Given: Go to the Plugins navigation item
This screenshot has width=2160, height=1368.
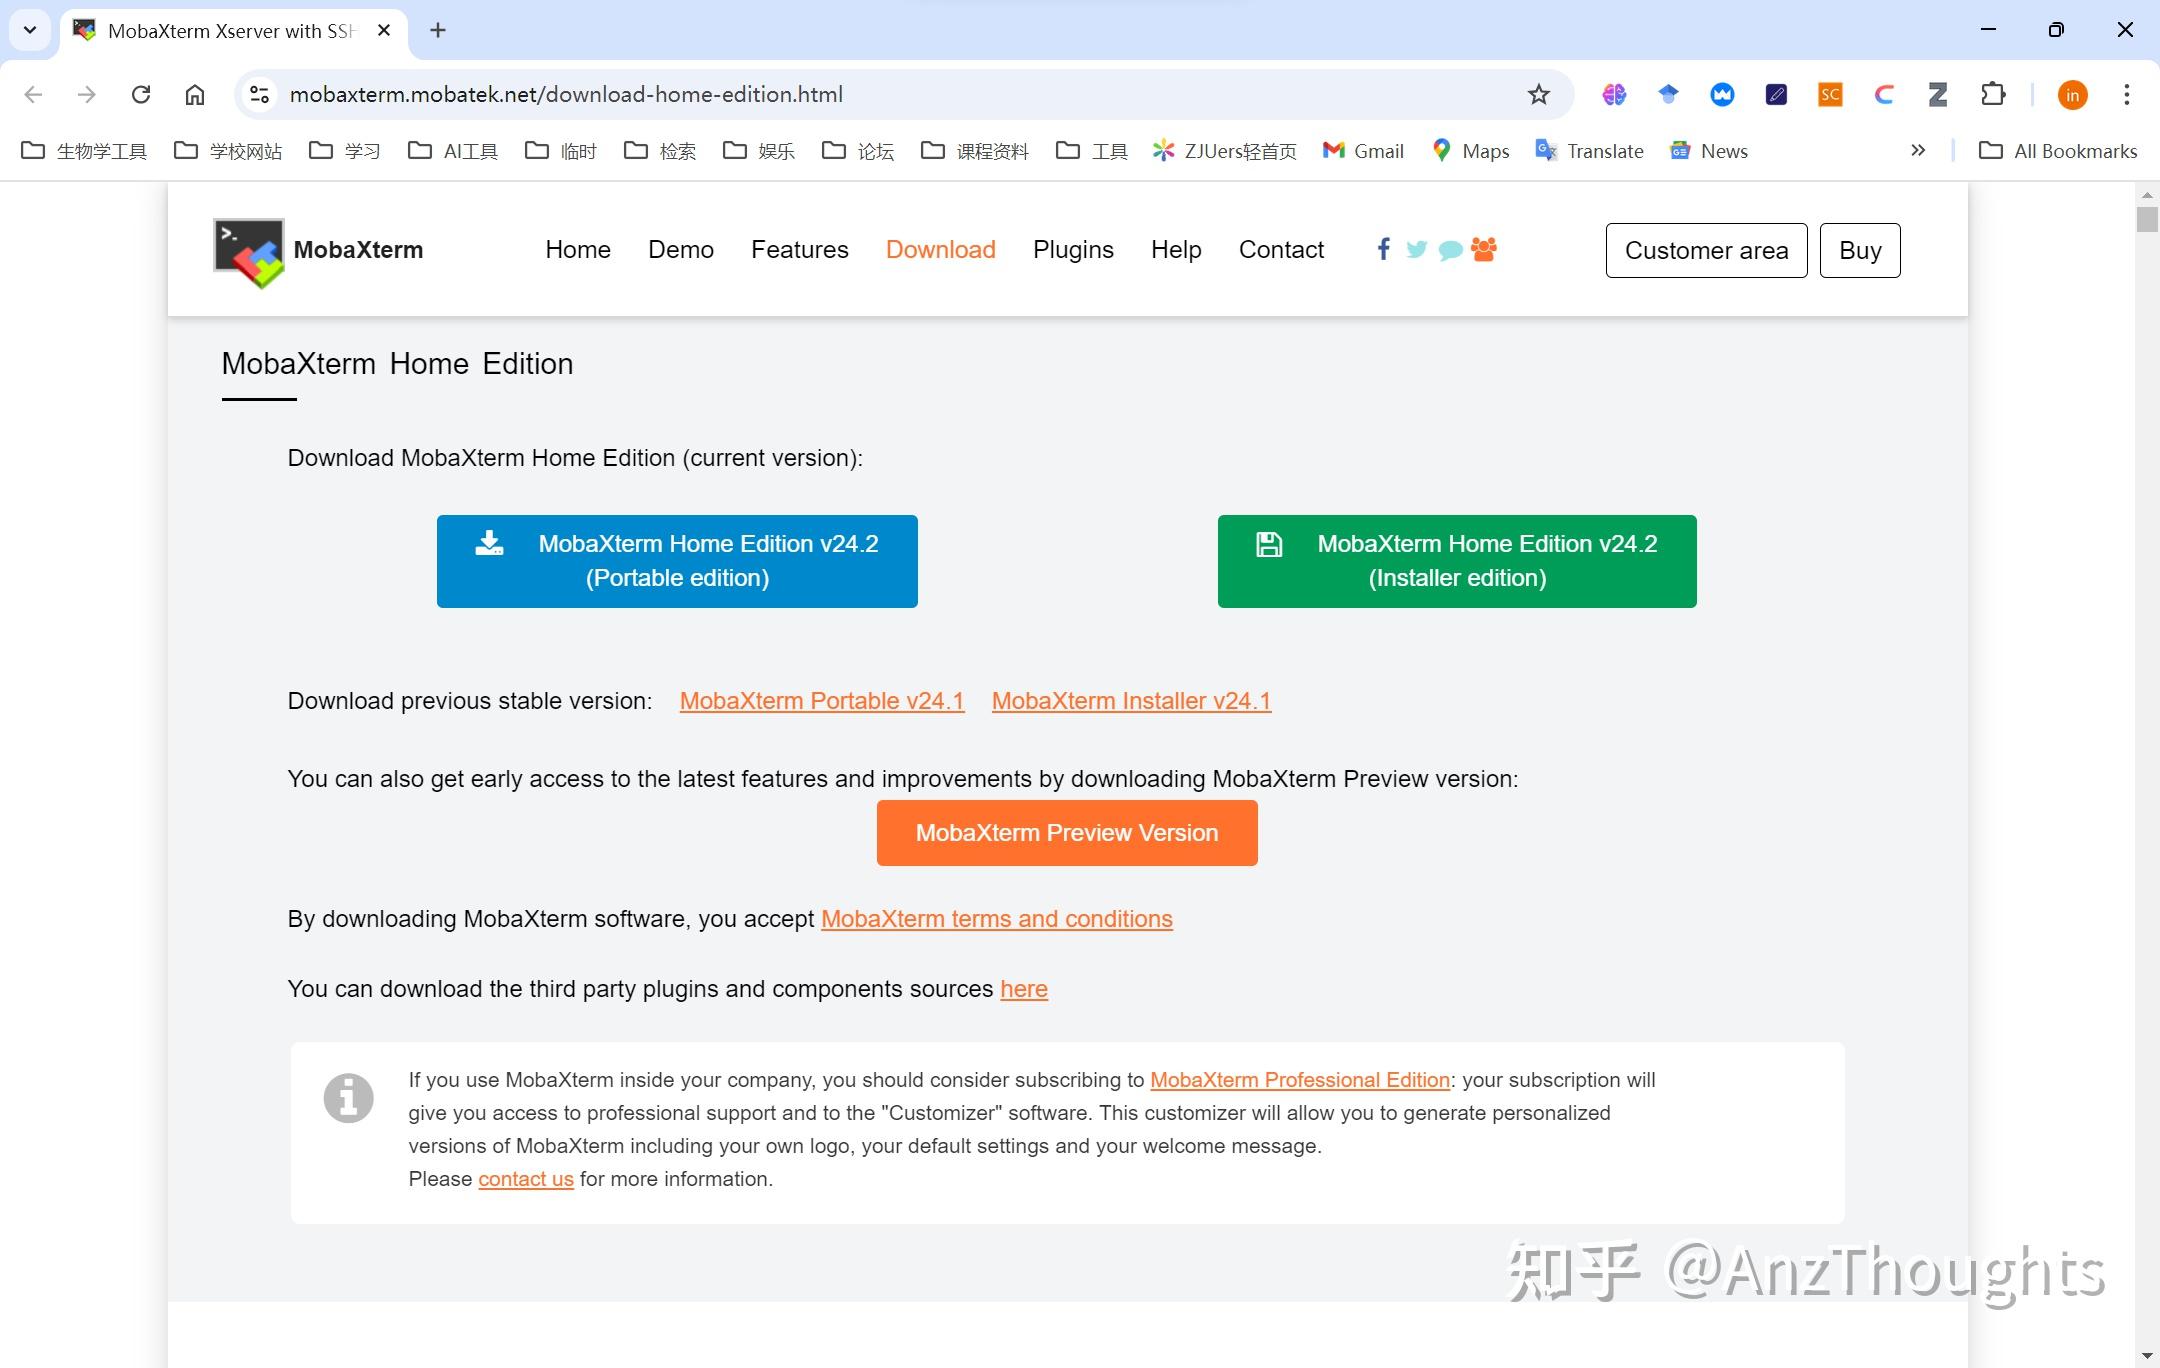Looking at the screenshot, I should (1073, 249).
